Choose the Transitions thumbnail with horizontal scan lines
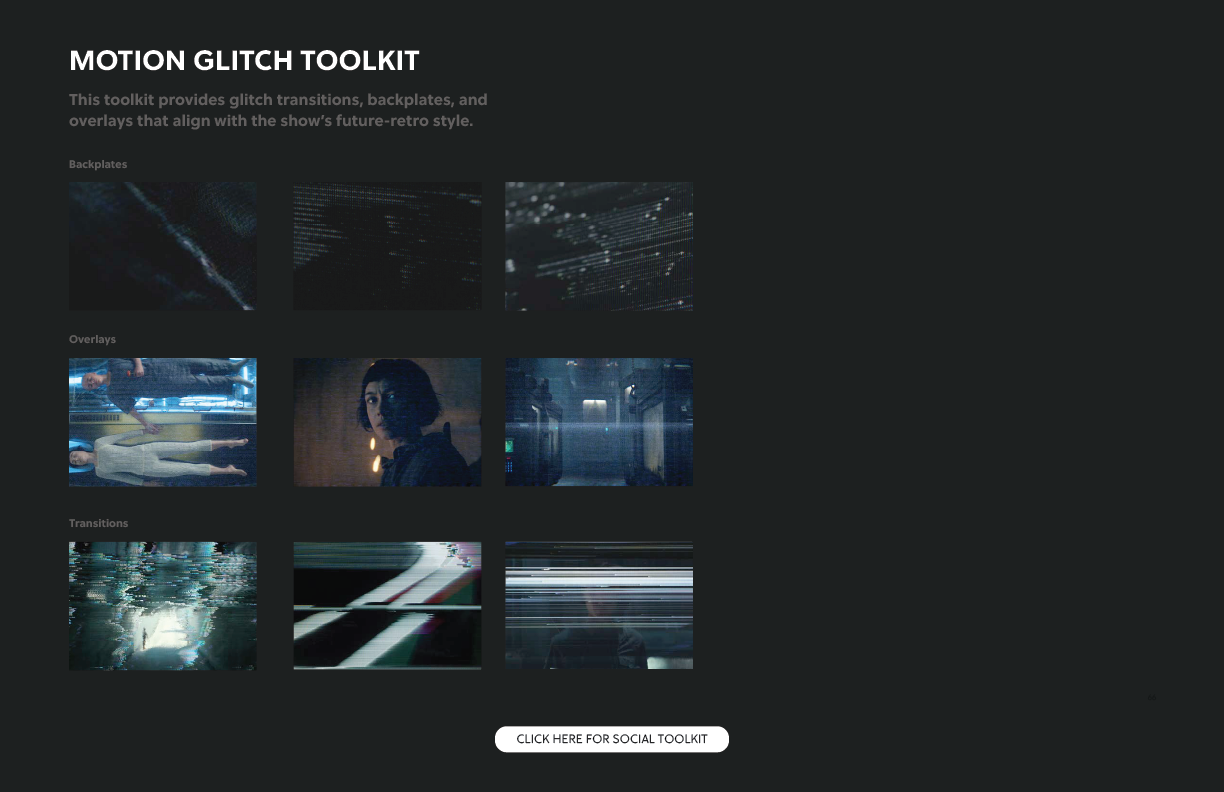 tap(599, 606)
